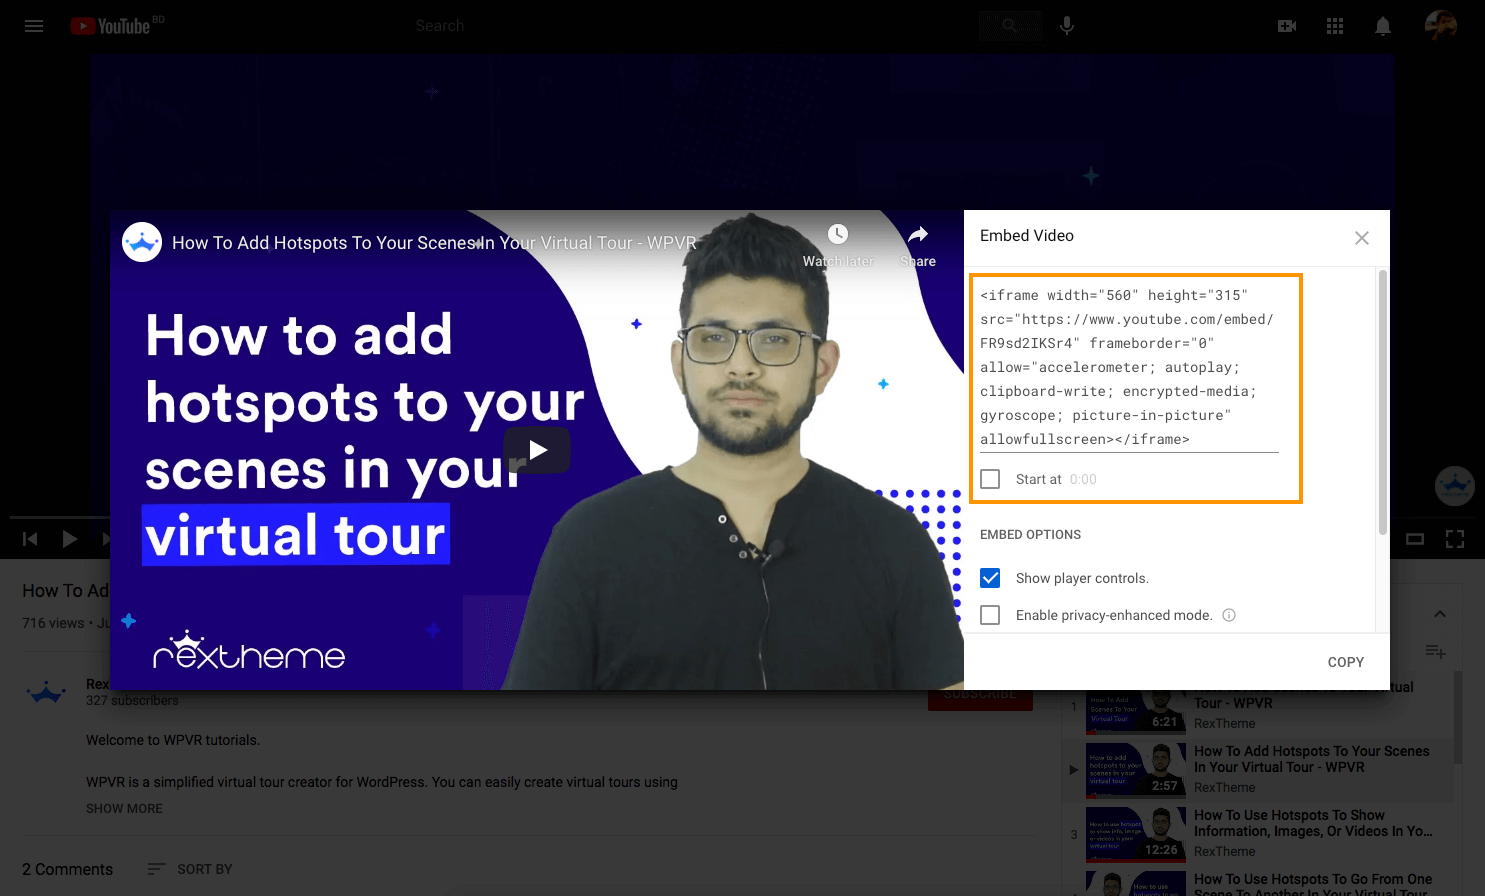Click RexTheme channel logo in preview title
The image size is (1485, 896).
[142, 242]
